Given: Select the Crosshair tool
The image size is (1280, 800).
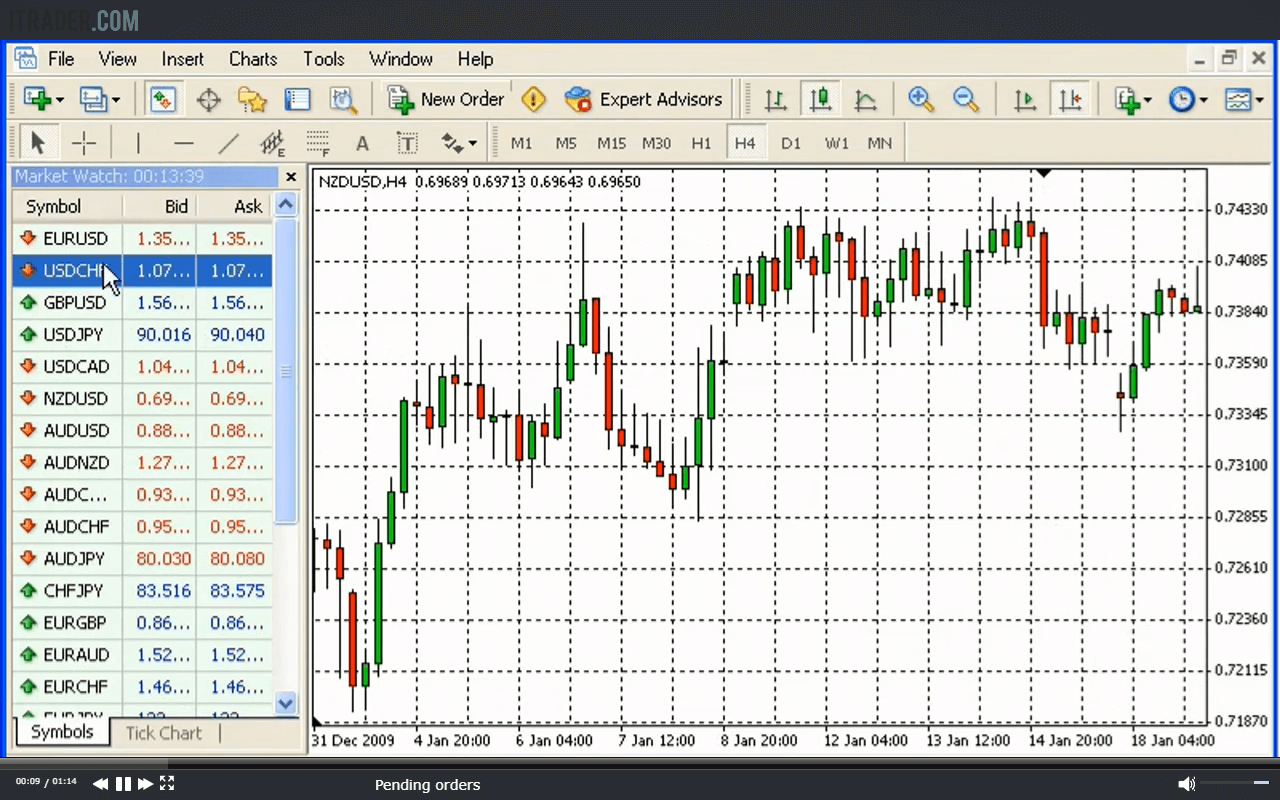Looking at the screenshot, I should pyautogui.click(x=84, y=142).
